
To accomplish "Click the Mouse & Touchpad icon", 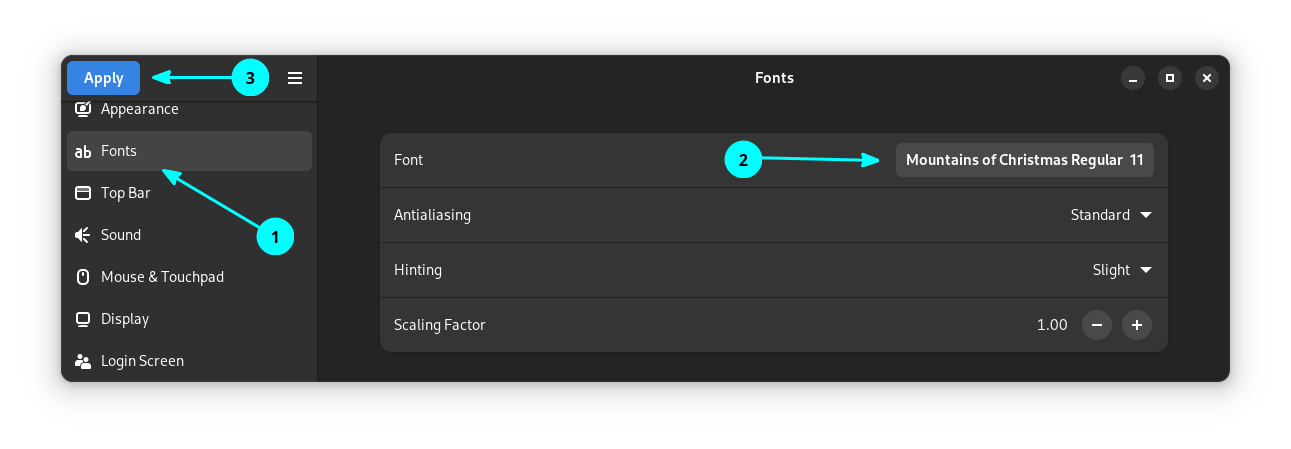I will point(84,277).
